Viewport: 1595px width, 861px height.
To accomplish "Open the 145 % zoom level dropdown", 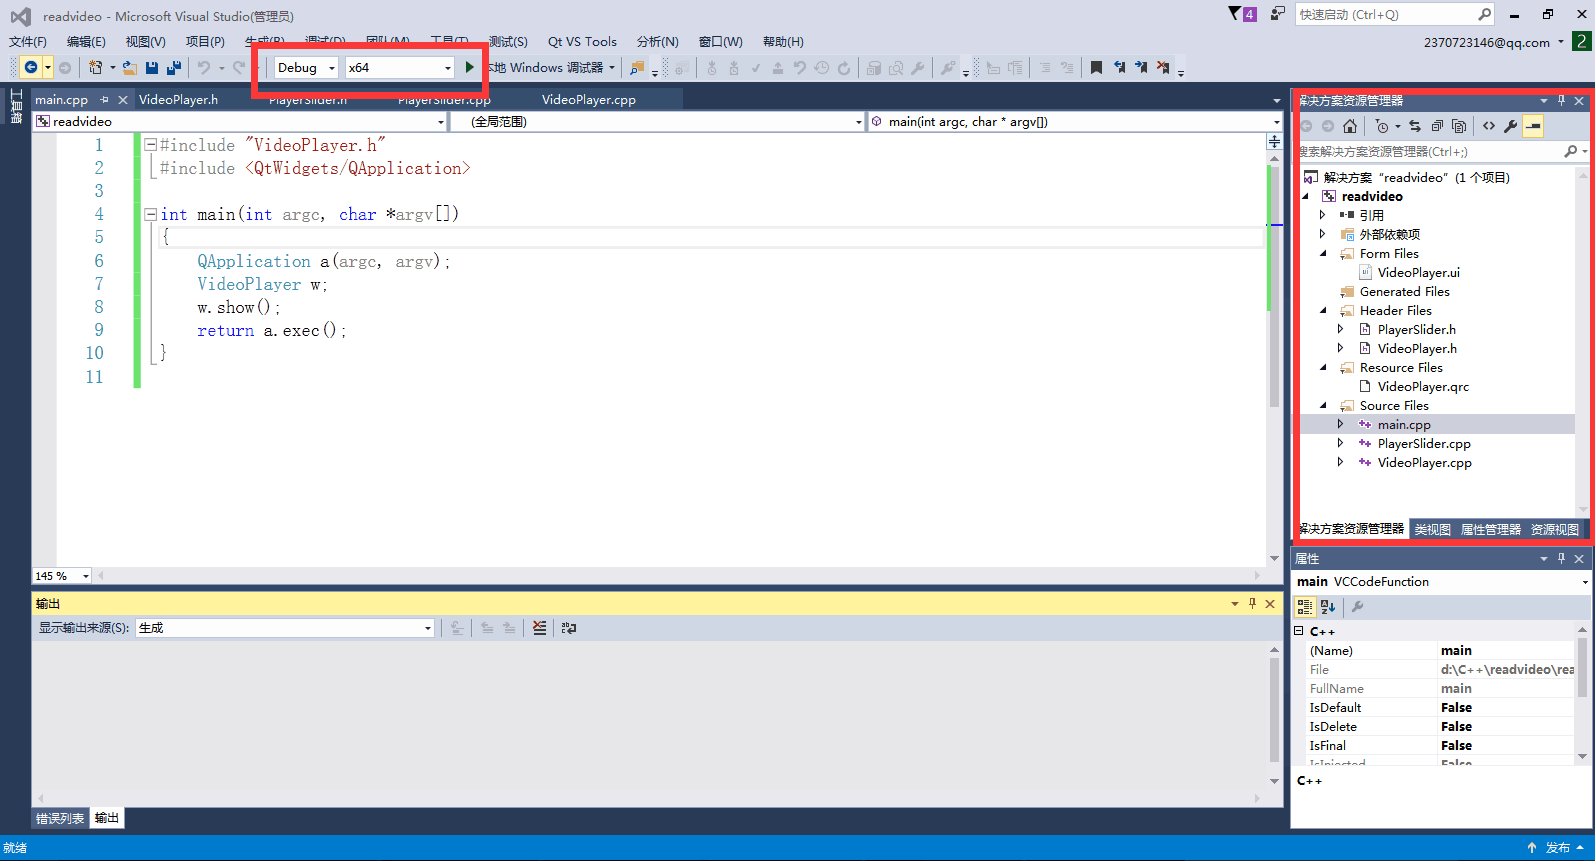I will click(x=62, y=576).
